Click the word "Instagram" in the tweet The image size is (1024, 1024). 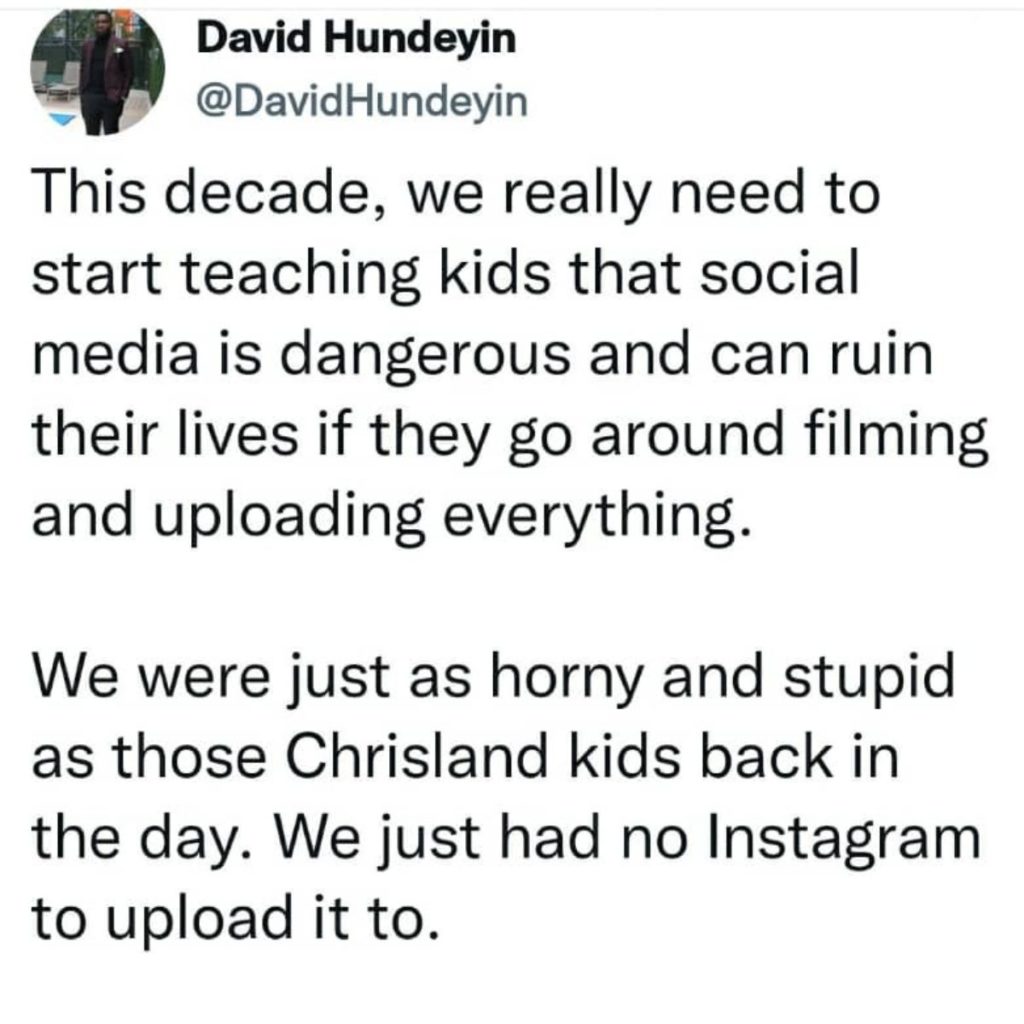(x=844, y=840)
